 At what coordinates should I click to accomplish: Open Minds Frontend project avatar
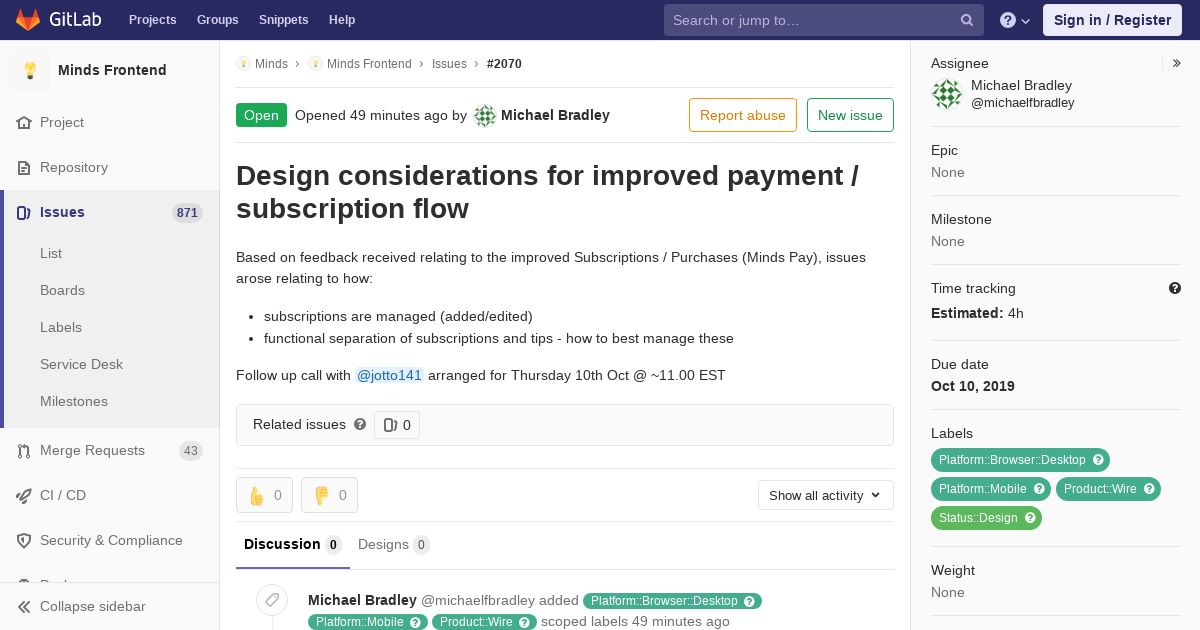(x=30, y=70)
